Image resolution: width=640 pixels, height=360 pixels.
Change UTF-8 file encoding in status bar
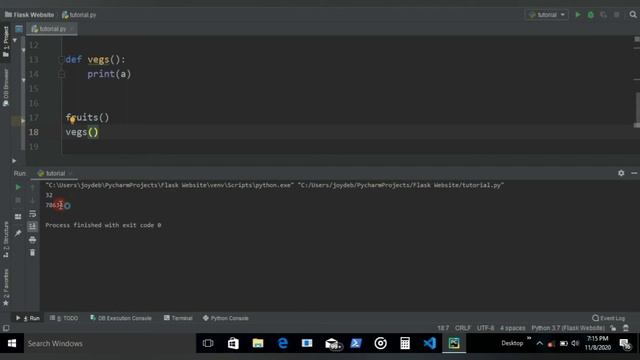(485, 328)
